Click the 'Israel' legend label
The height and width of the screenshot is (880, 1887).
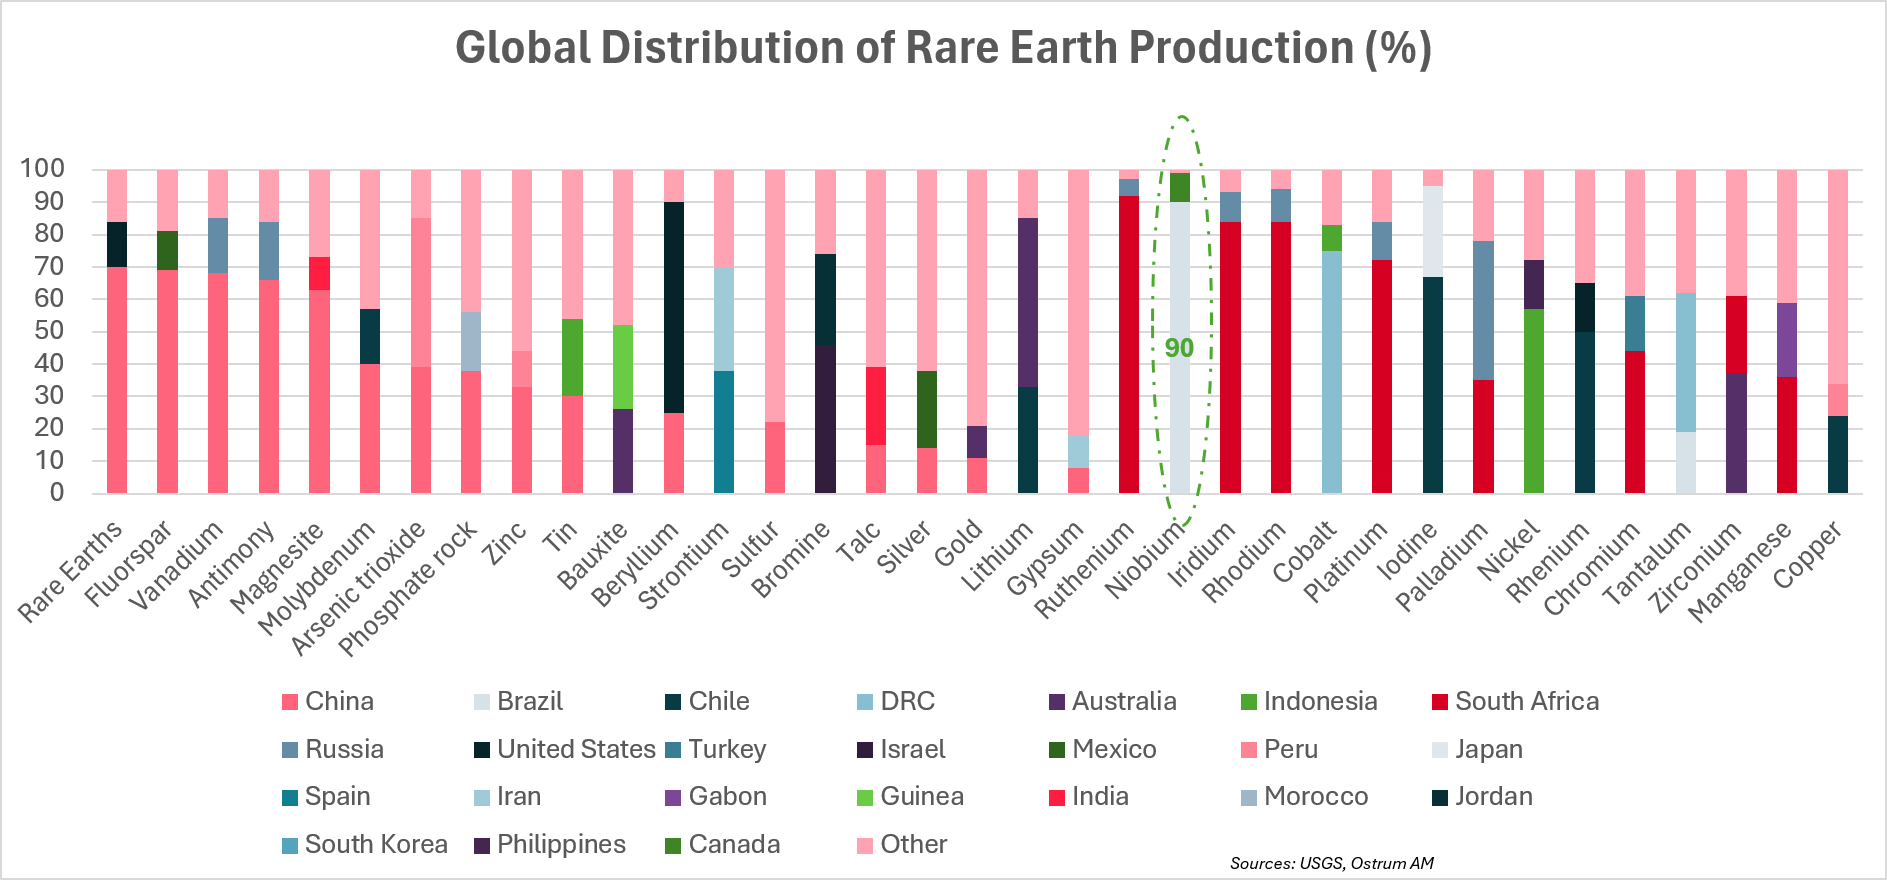click(913, 749)
